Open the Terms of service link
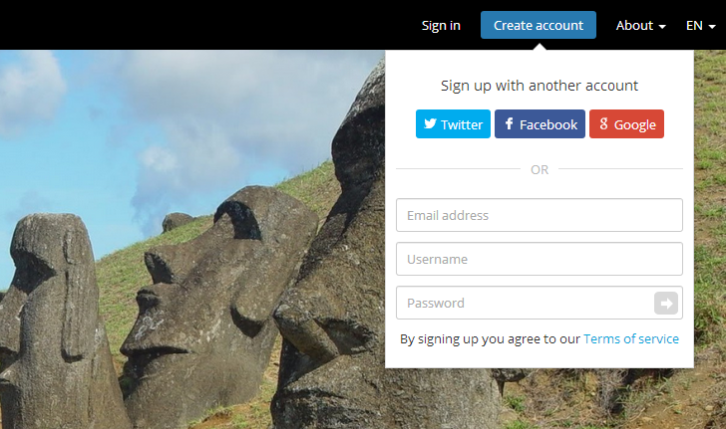This screenshot has height=429, width=726. coord(631,339)
